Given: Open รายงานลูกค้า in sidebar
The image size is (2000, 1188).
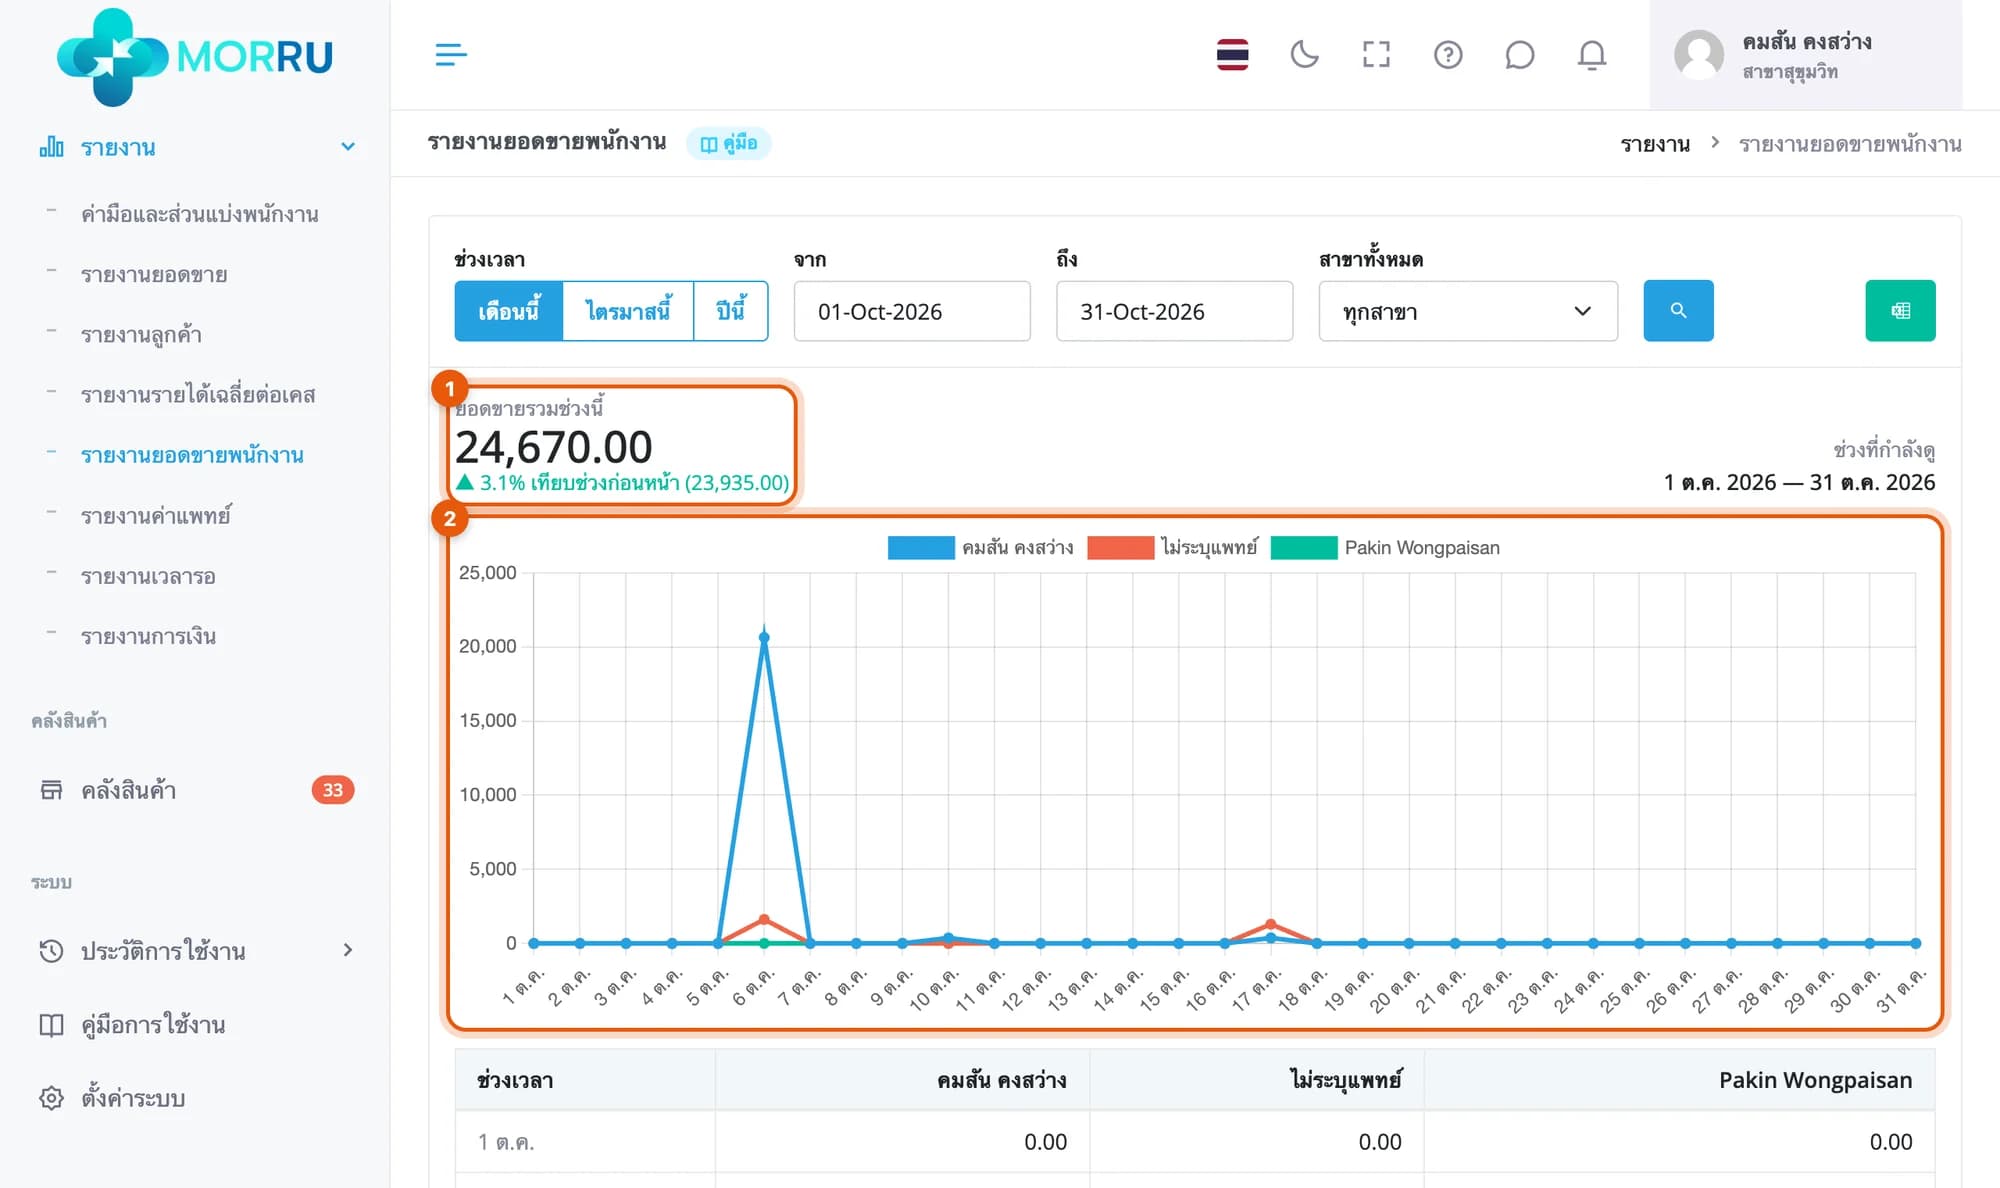Looking at the screenshot, I should coord(141,334).
